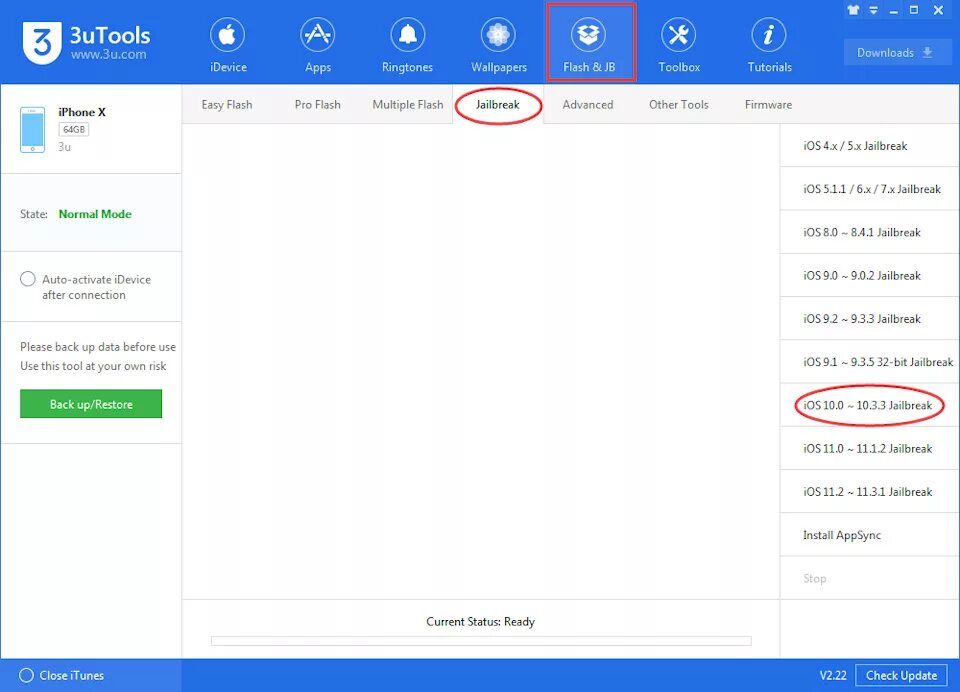Screen dimensions: 960x692
Task: Open the skin shirt icon in title bar
Action: 853,10
